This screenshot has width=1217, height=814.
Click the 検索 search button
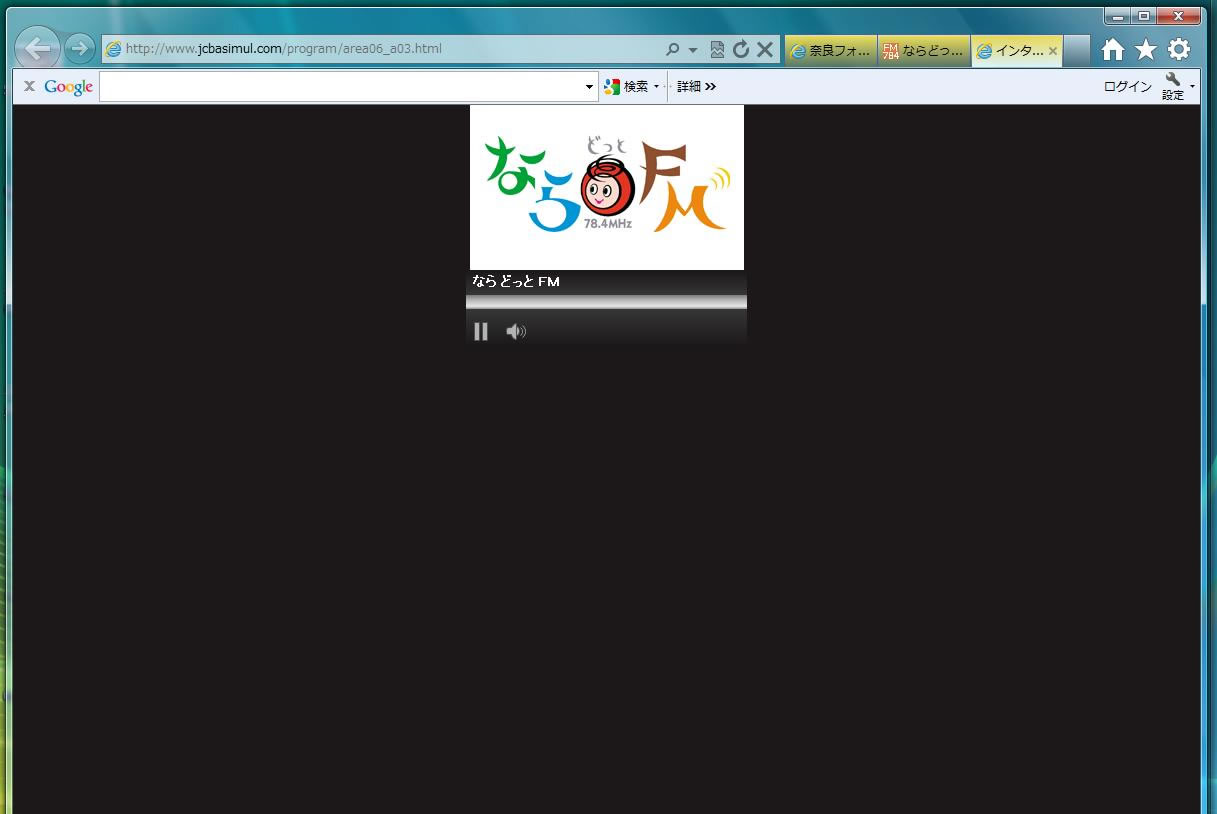627,87
